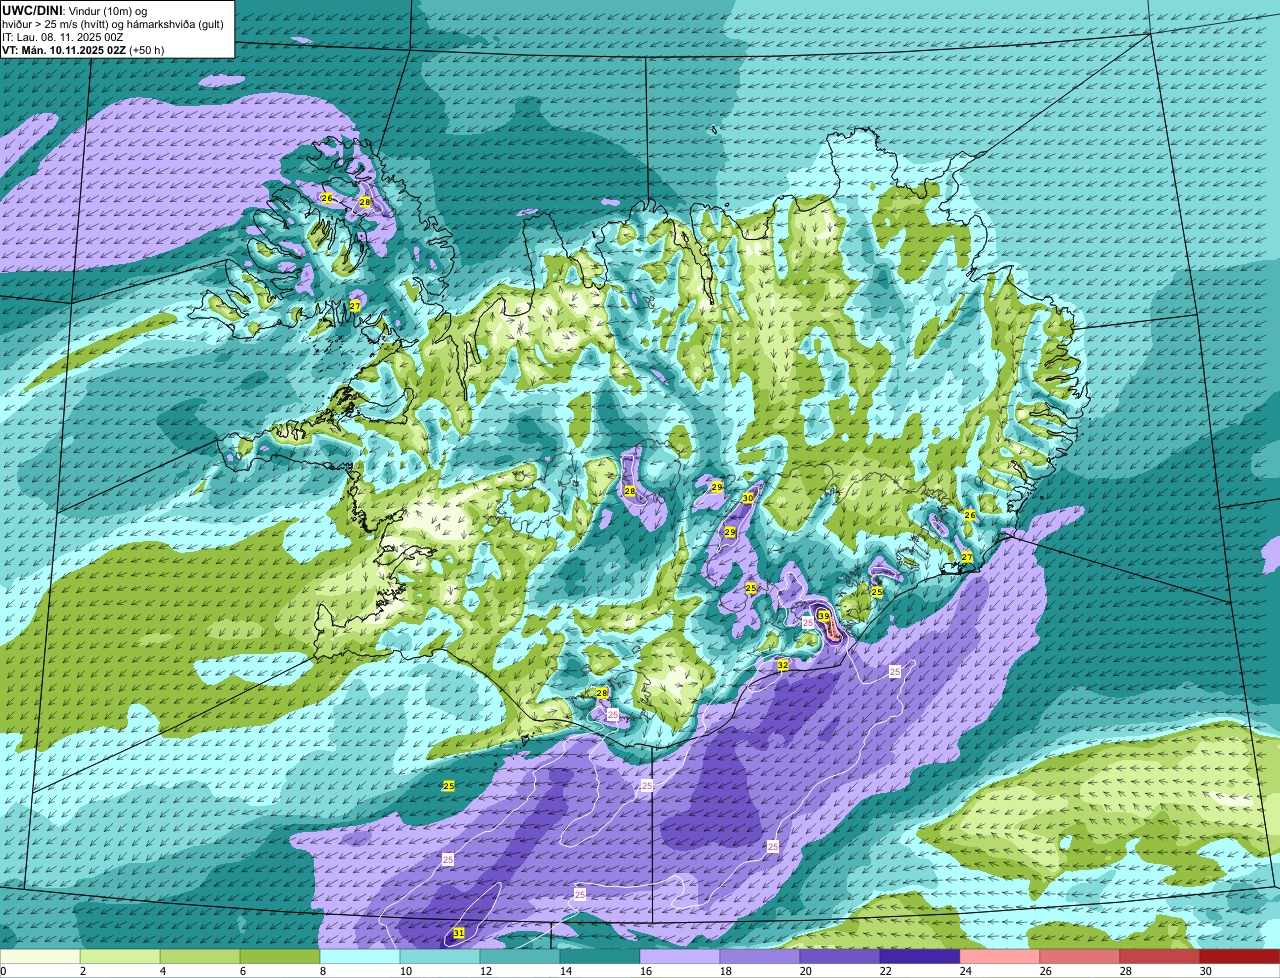Click tick label 14 under the color bar
This screenshot has height=978, width=1280.
point(566,971)
